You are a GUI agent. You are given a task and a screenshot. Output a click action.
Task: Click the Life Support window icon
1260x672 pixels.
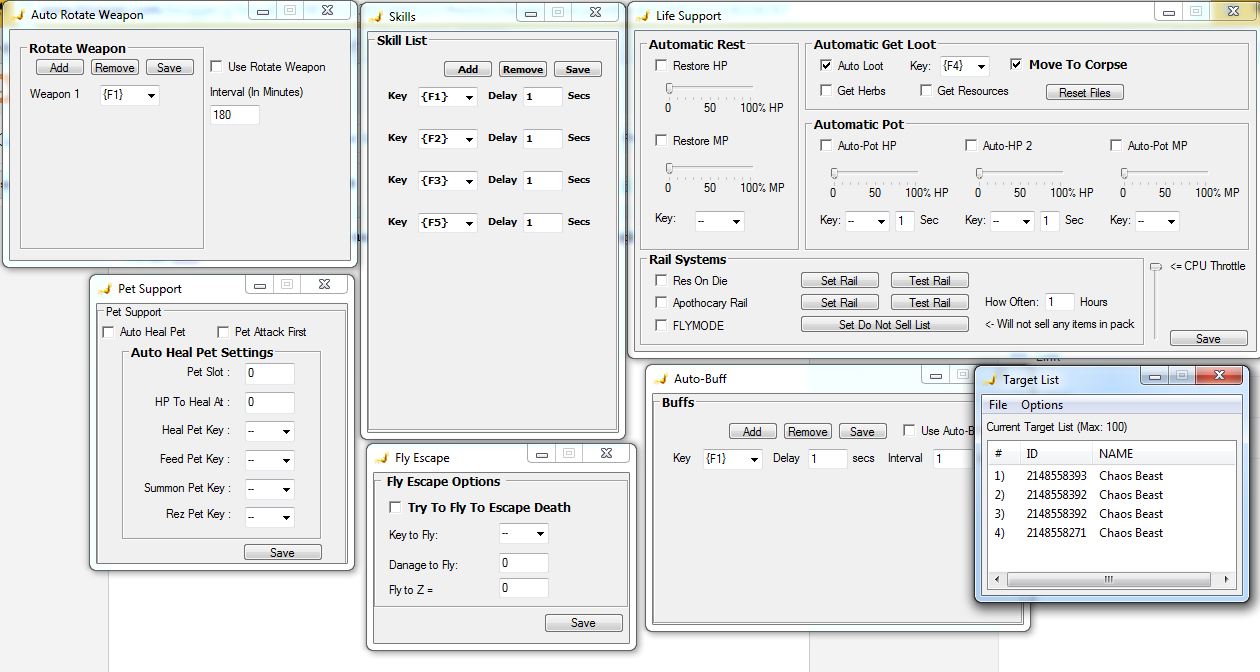[643, 15]
